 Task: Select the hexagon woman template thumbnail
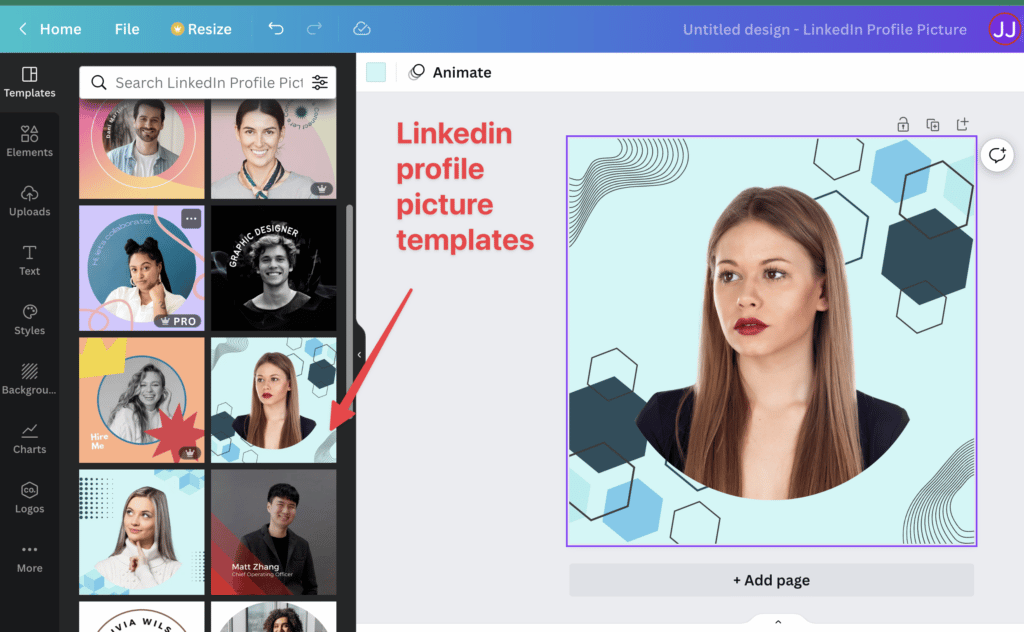coord(274,400)
